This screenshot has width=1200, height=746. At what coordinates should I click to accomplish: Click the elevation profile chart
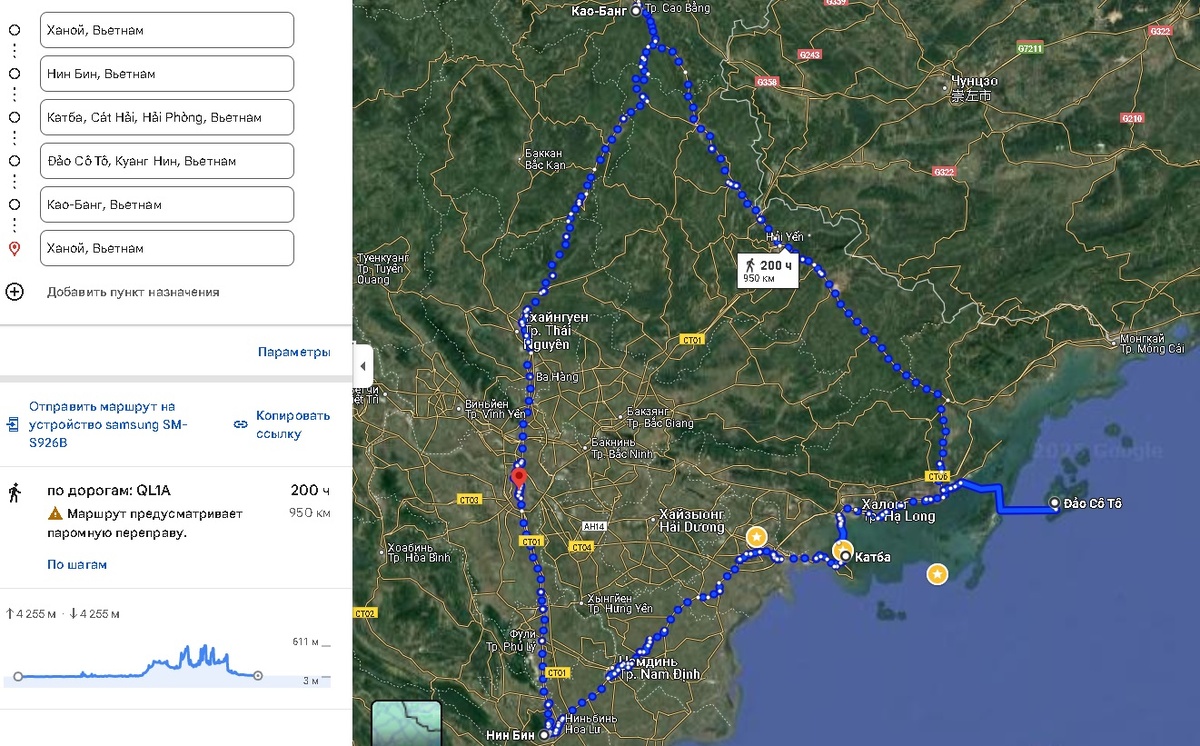pos(137,661)
